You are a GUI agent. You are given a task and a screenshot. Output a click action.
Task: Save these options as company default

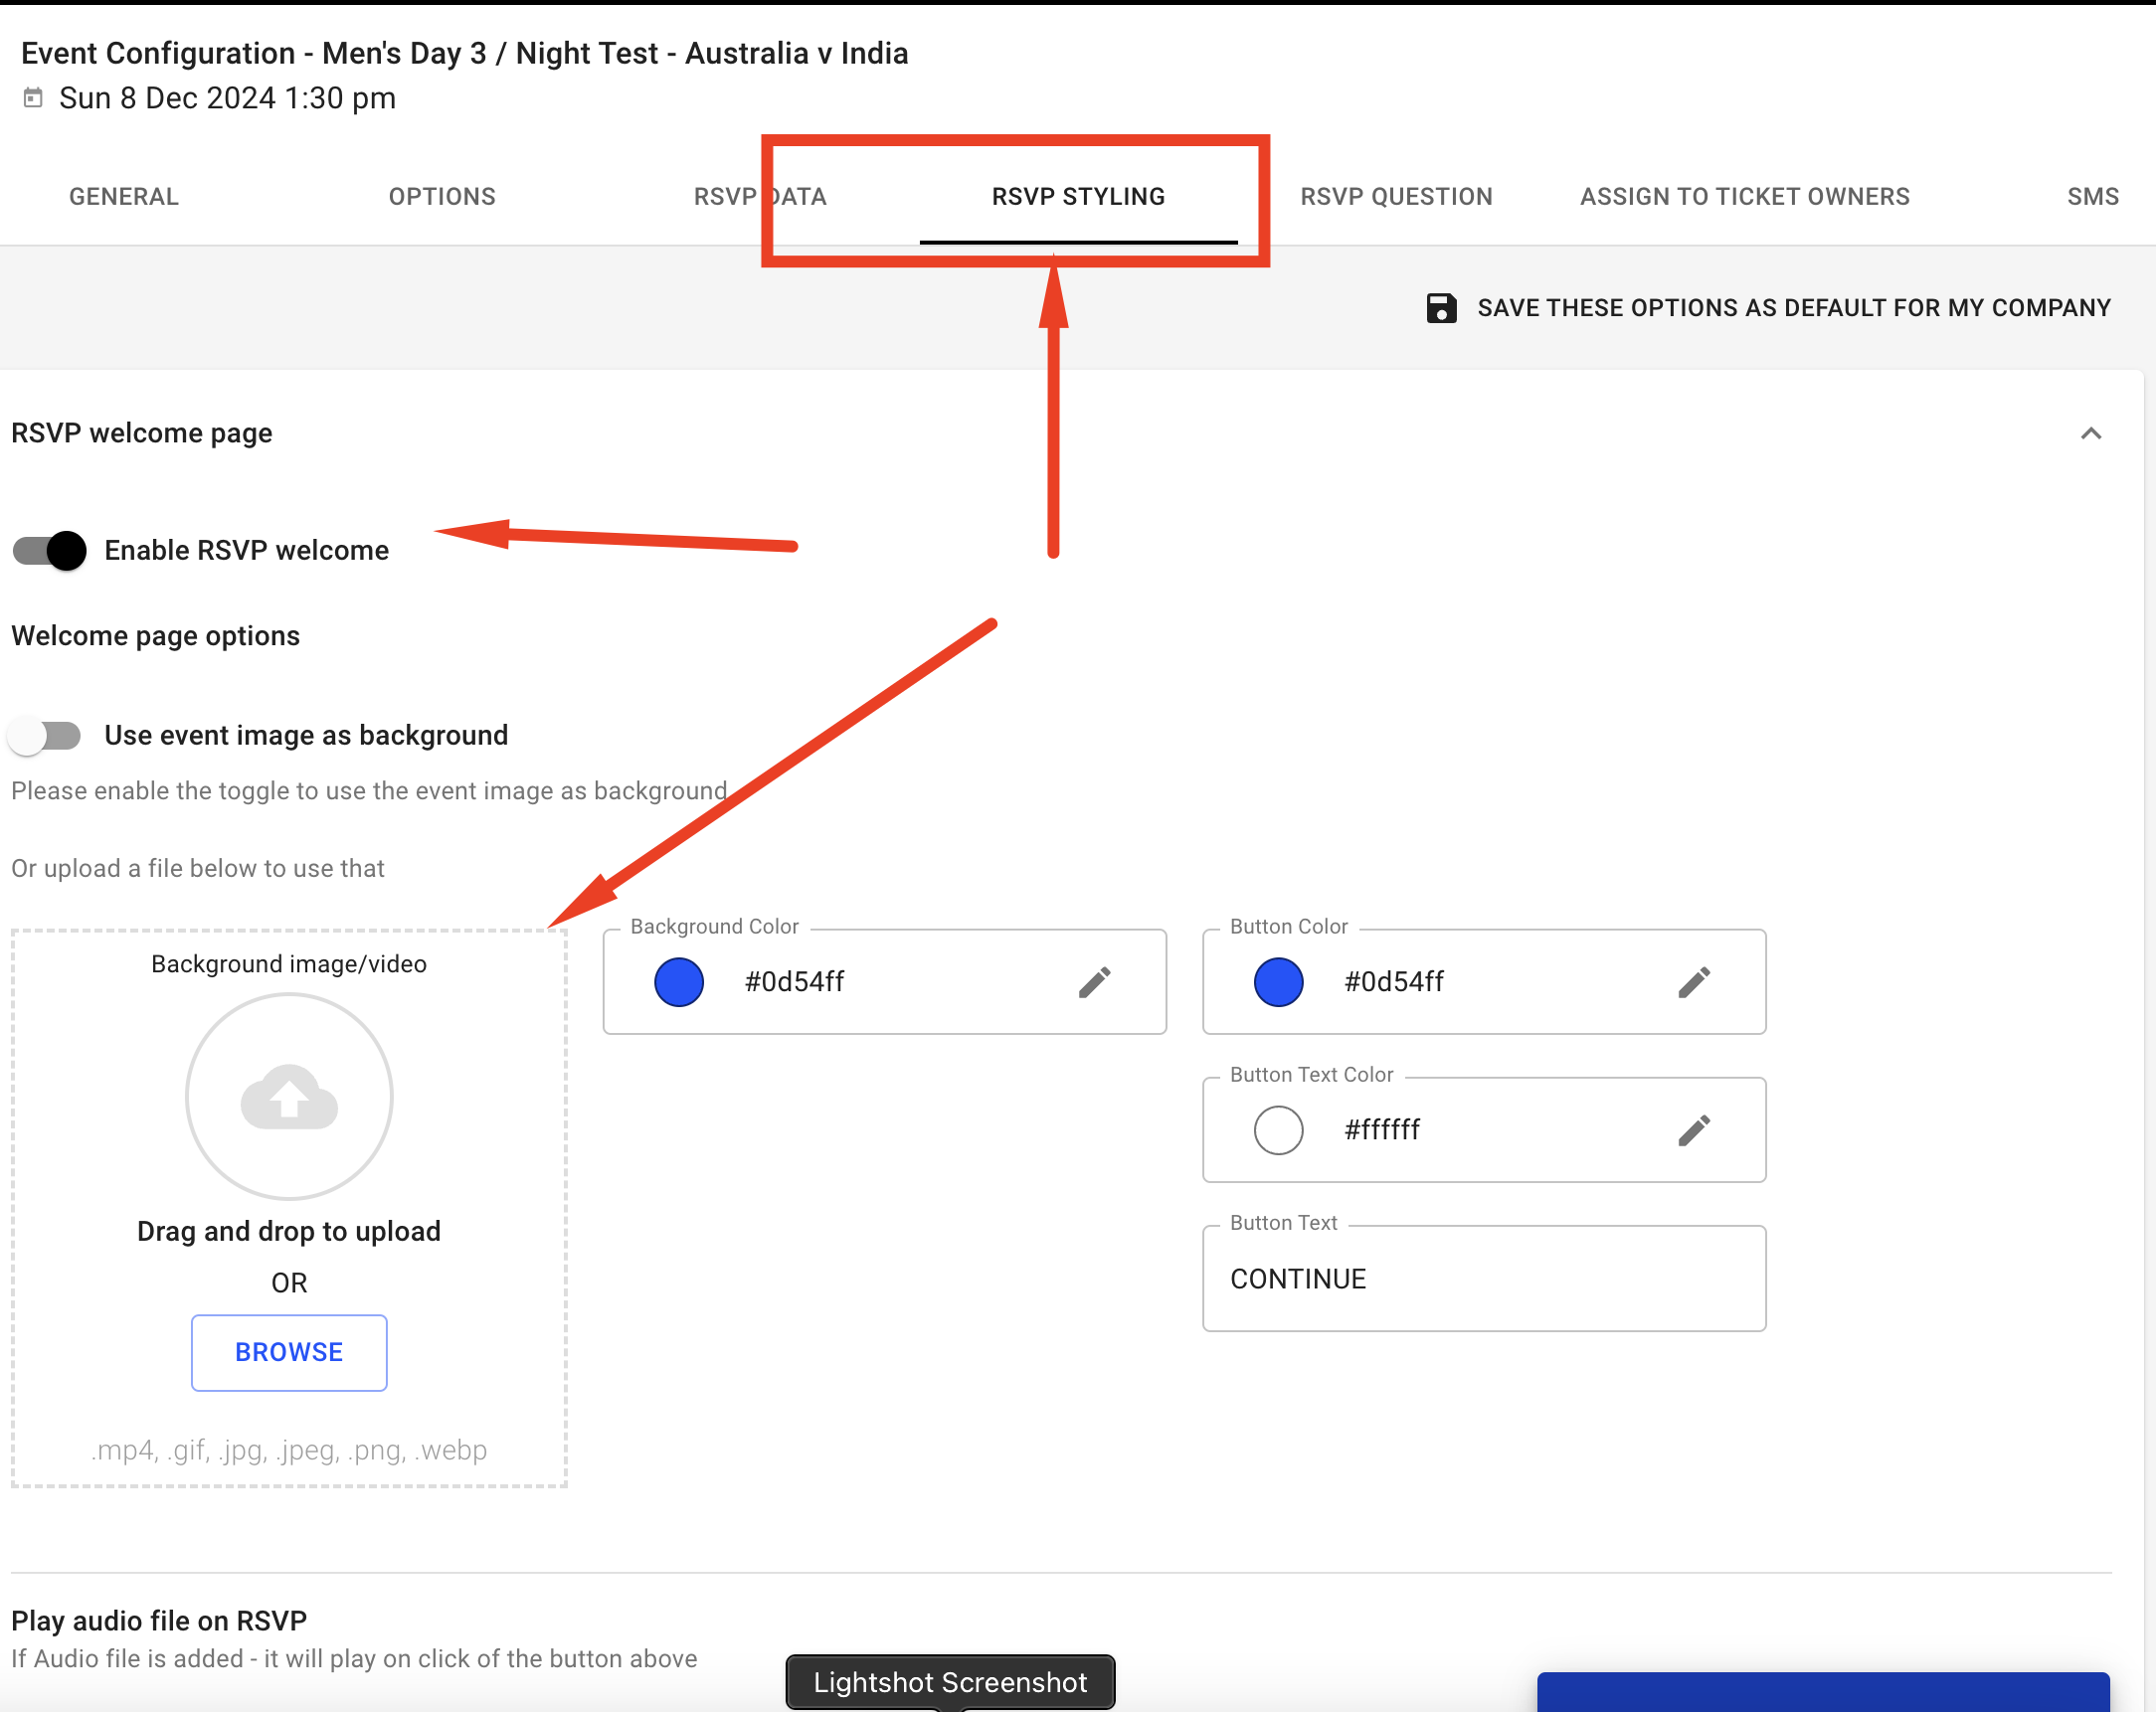pos(1793,308)
